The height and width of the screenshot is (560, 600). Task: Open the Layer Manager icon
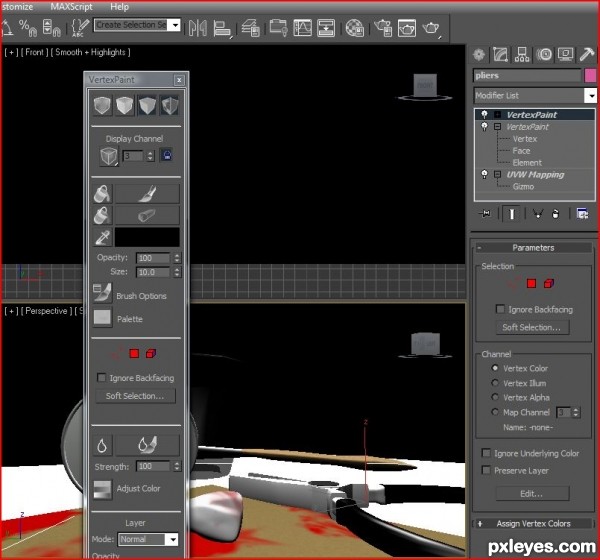click(251, 28)
